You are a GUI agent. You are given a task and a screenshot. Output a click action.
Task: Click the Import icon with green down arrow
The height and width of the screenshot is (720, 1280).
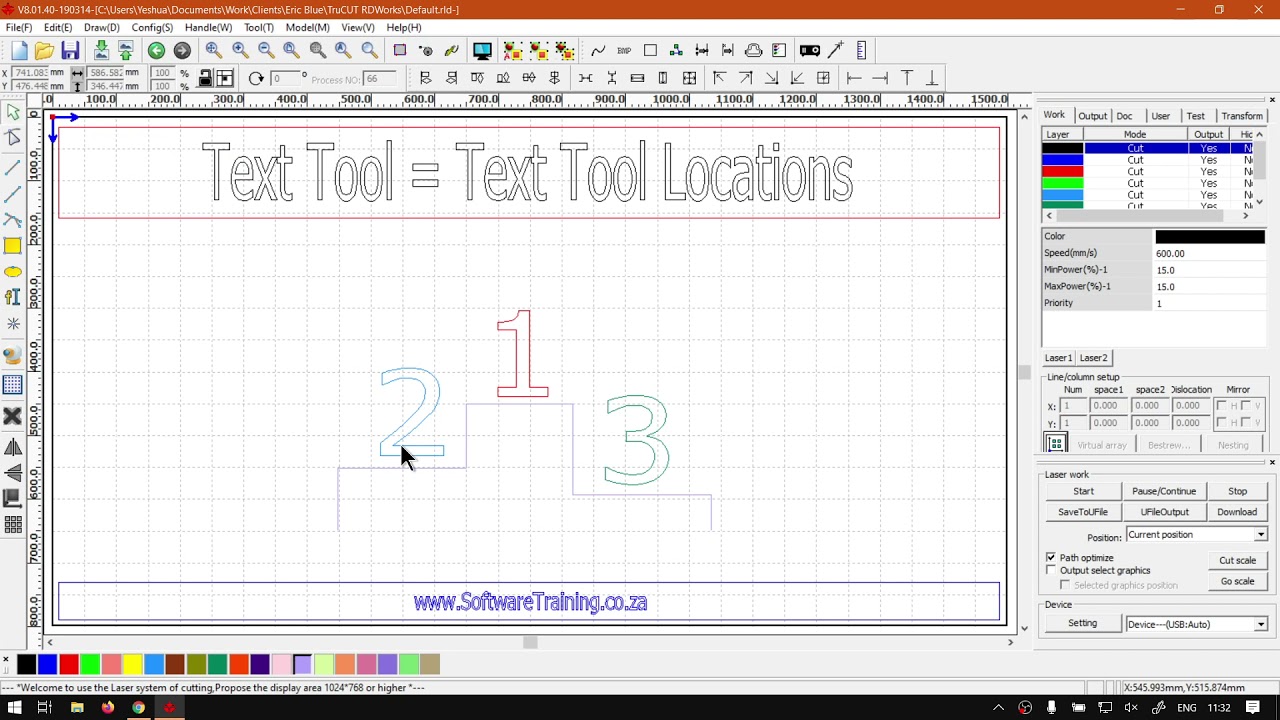tap(101, 51)
